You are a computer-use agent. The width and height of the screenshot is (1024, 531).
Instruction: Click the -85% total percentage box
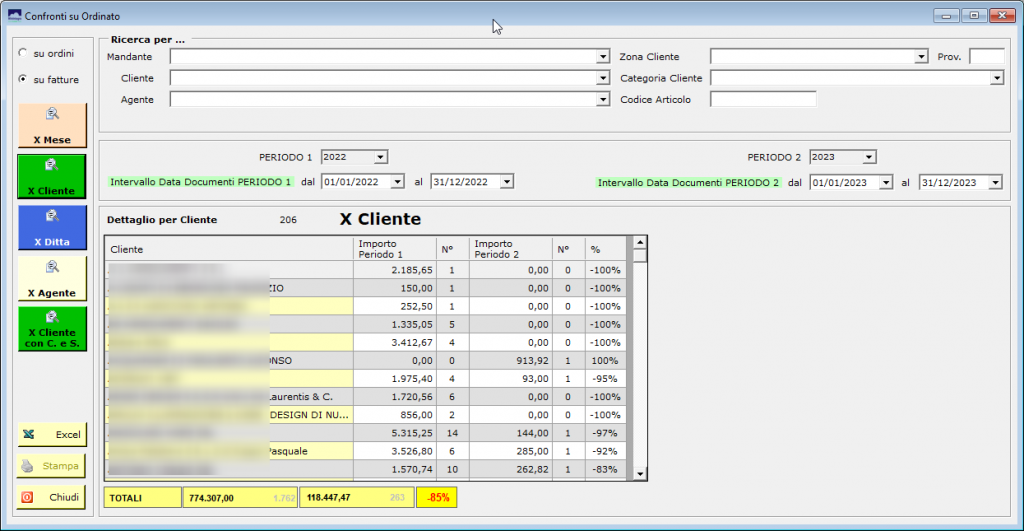(437, 498)
